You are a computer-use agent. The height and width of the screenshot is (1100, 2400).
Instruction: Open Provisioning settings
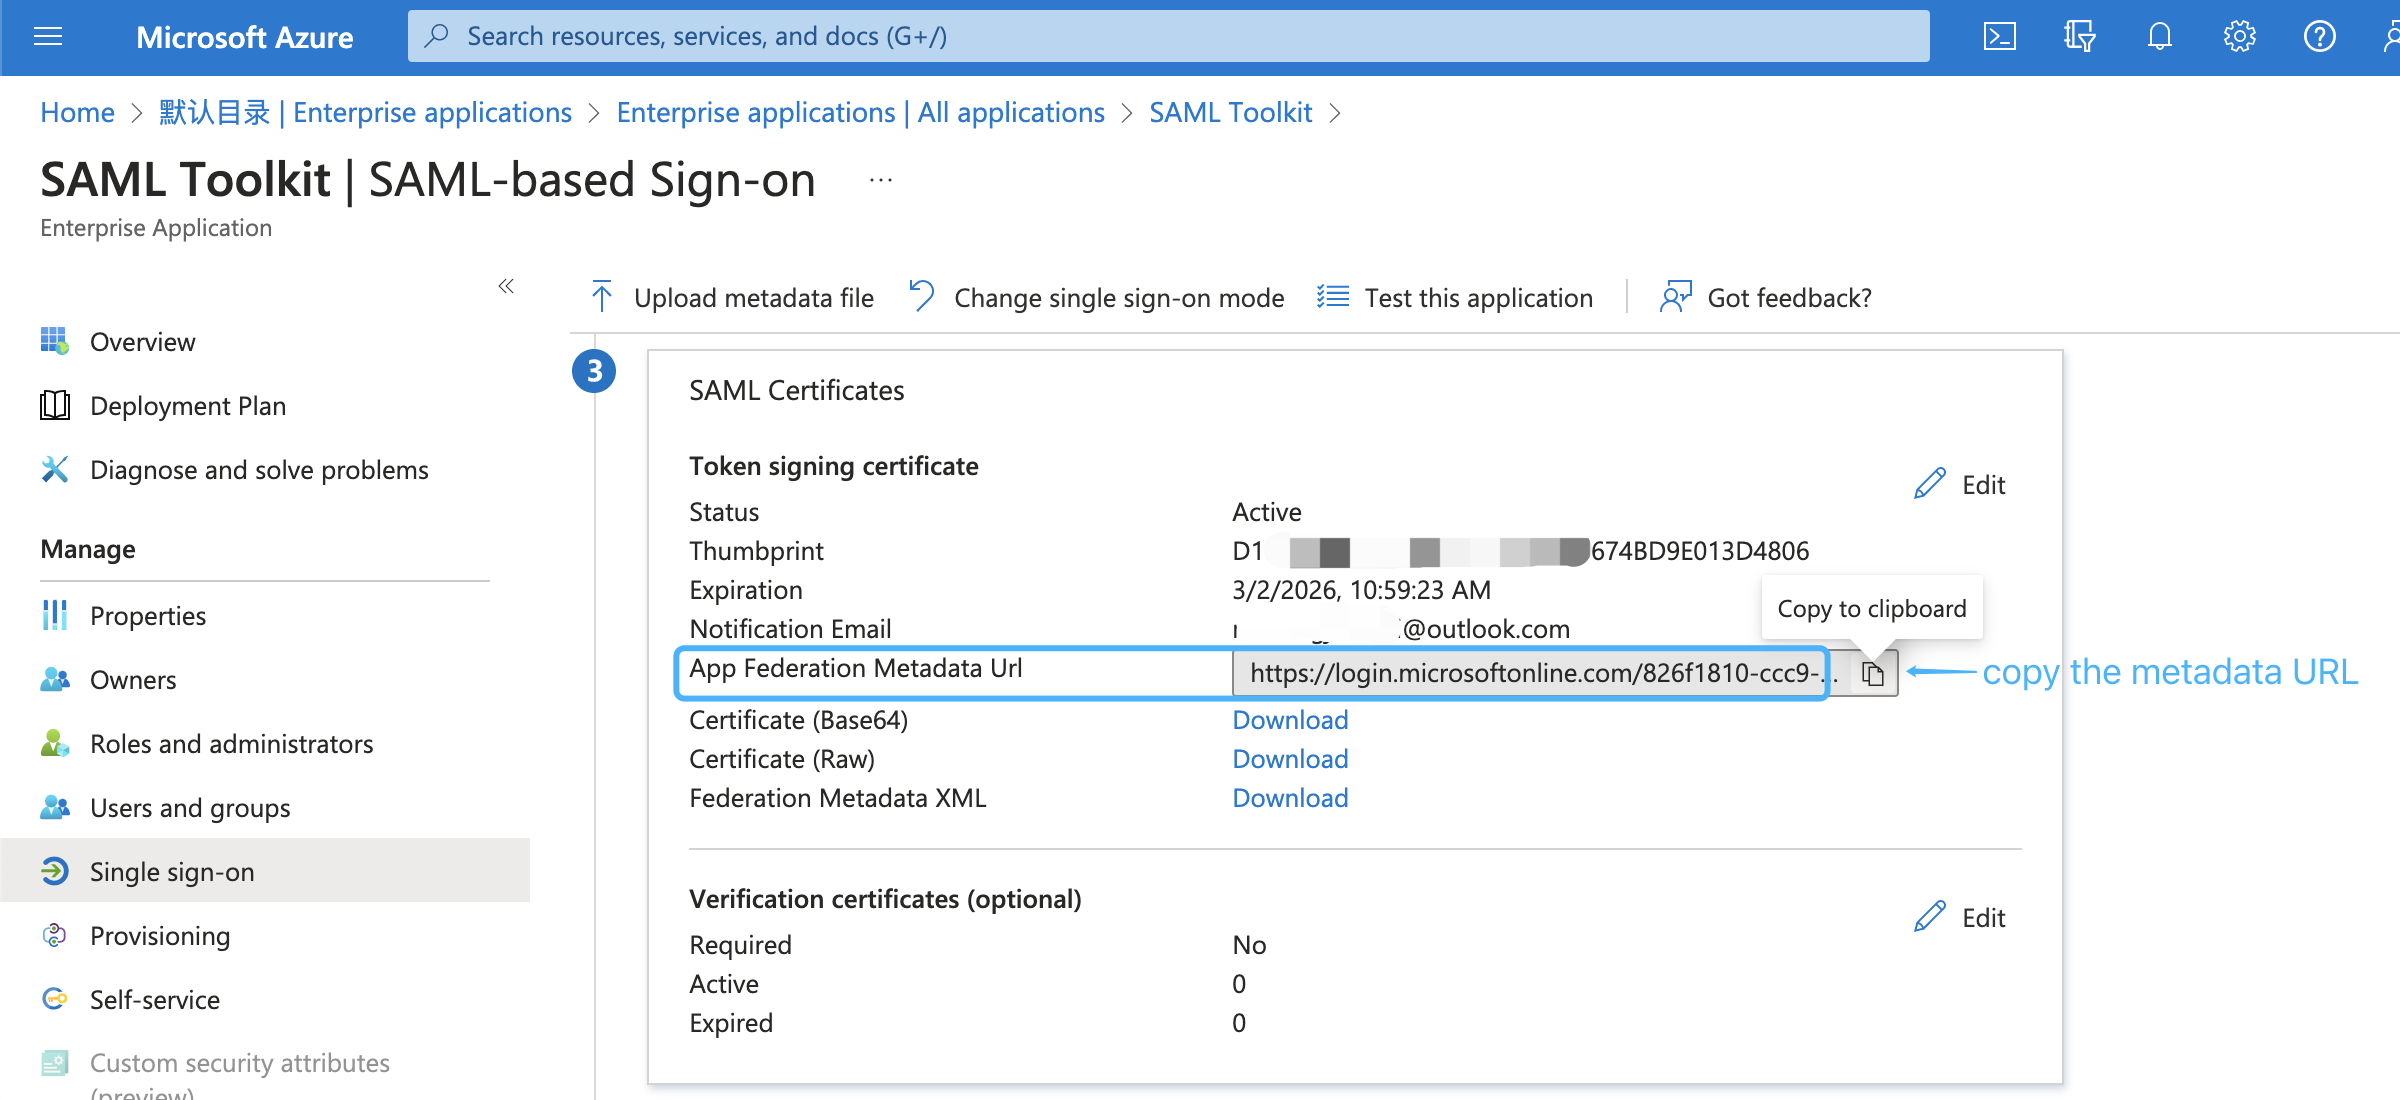(160, 935)
